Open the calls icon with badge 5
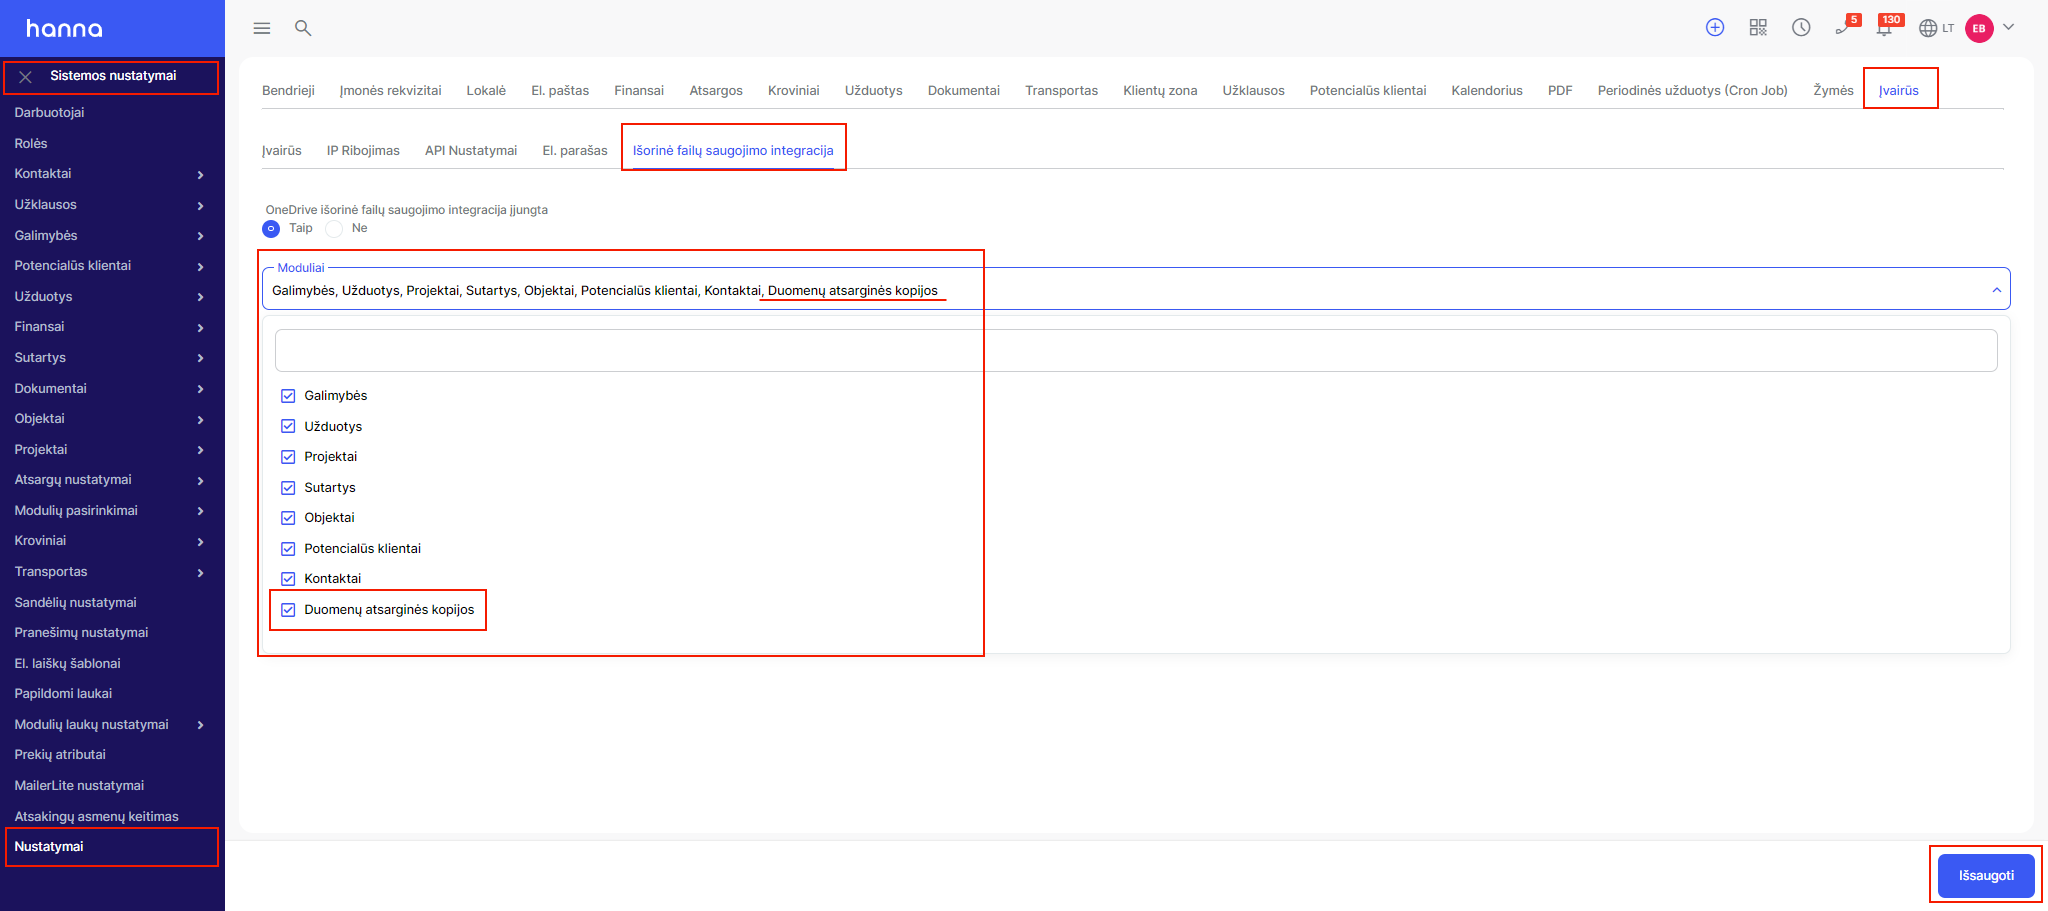 (x=1845, y=26)
